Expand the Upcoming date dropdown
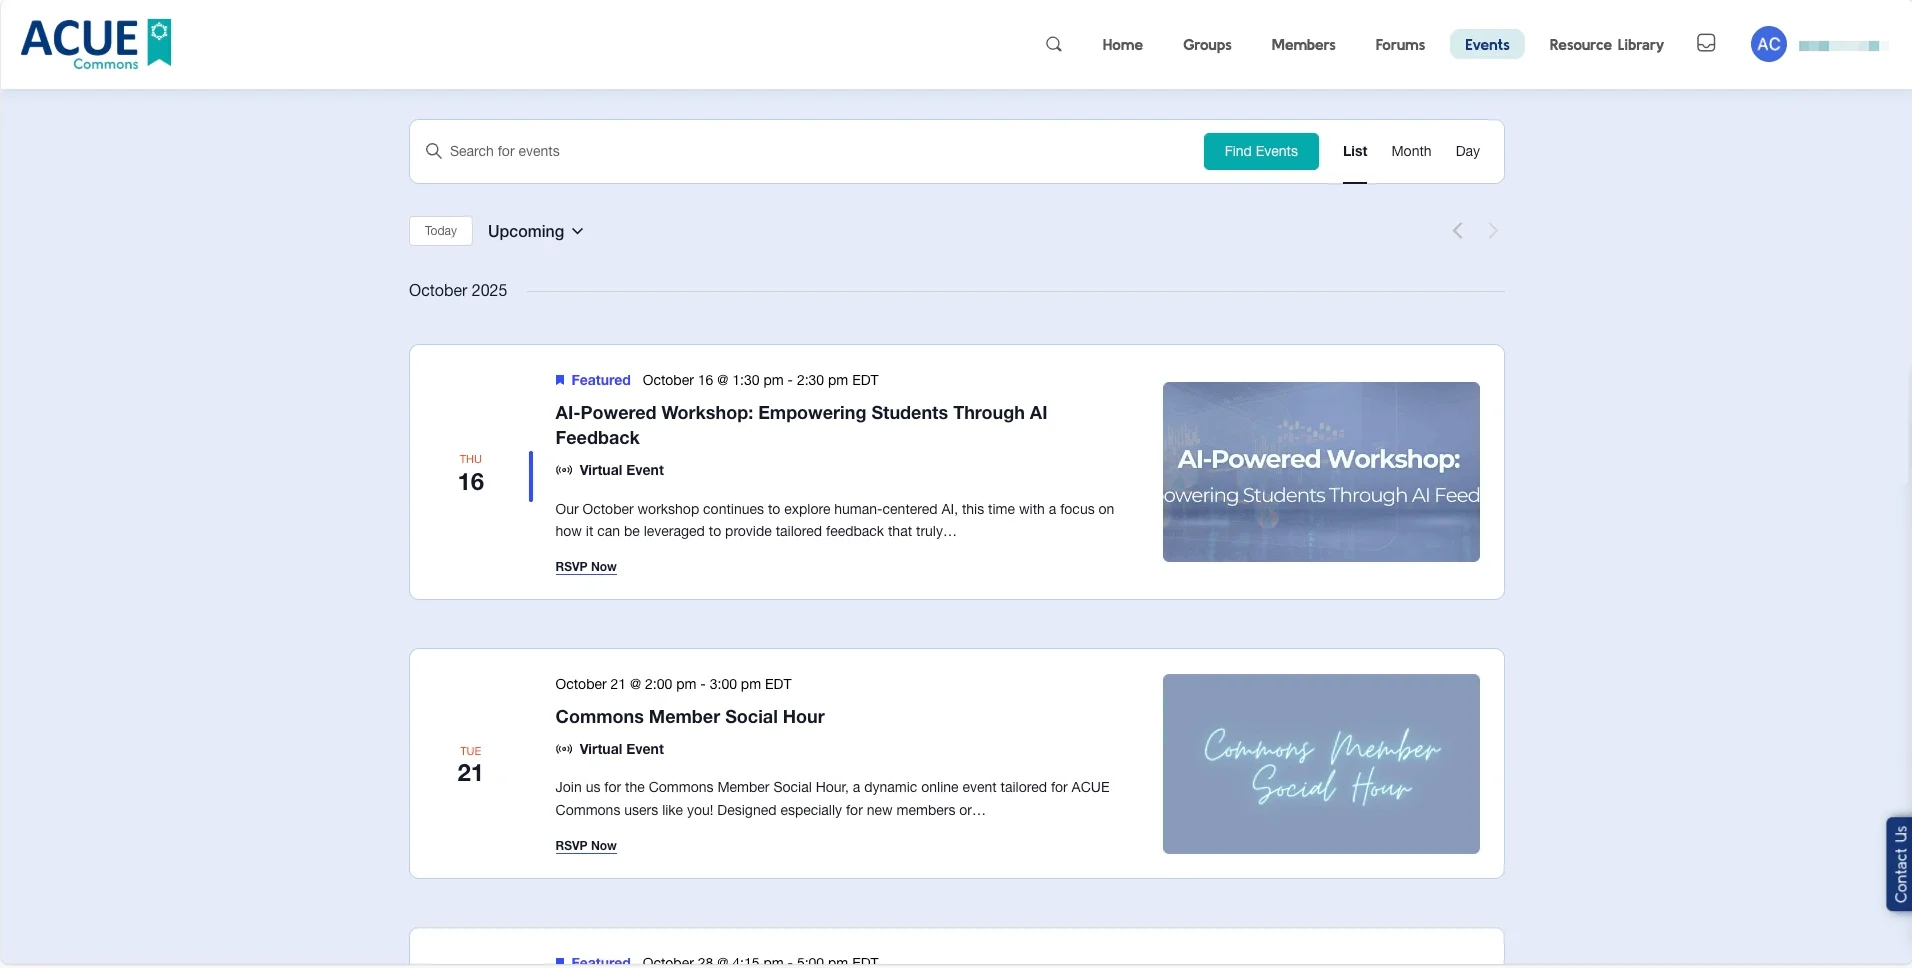 tap(535, 231)
